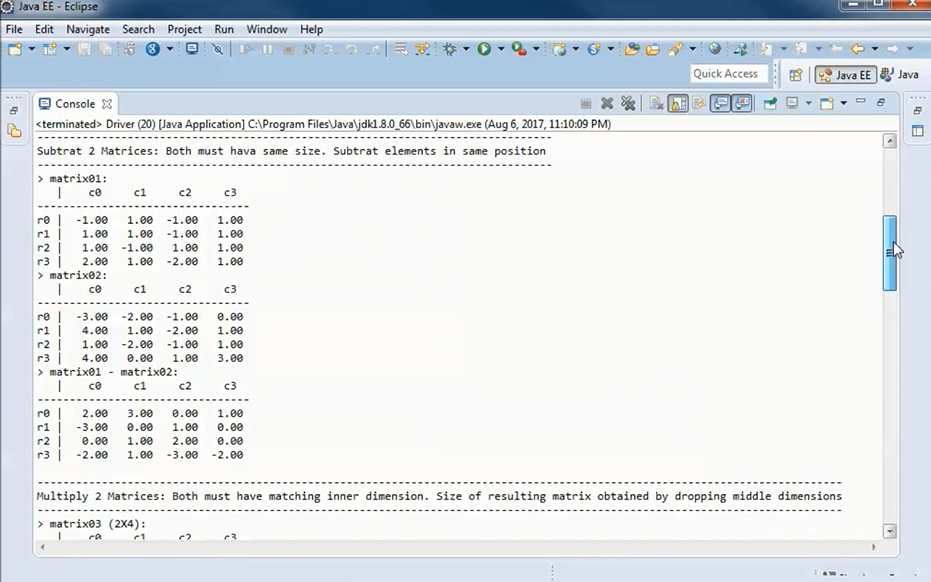Open the Edit menu
The image size is (931, 582).
44,29
